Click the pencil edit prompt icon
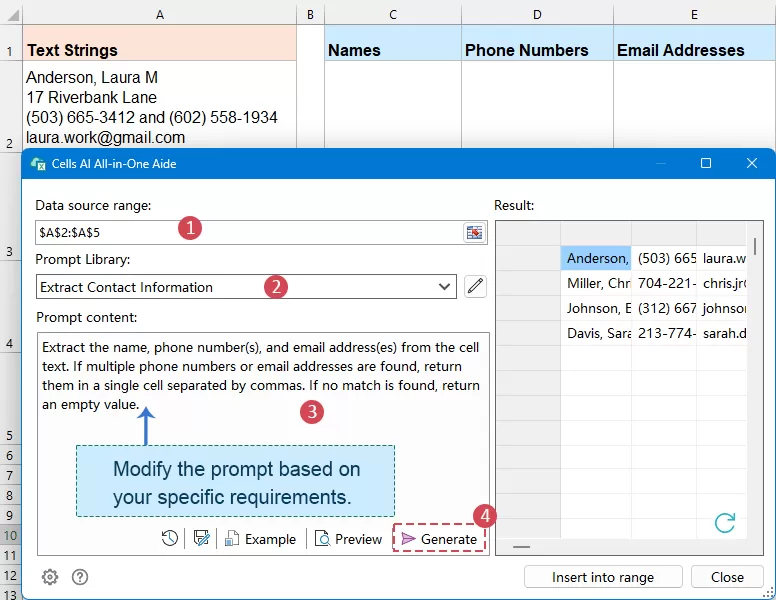The image size is (776, 600). coord(475,286)
